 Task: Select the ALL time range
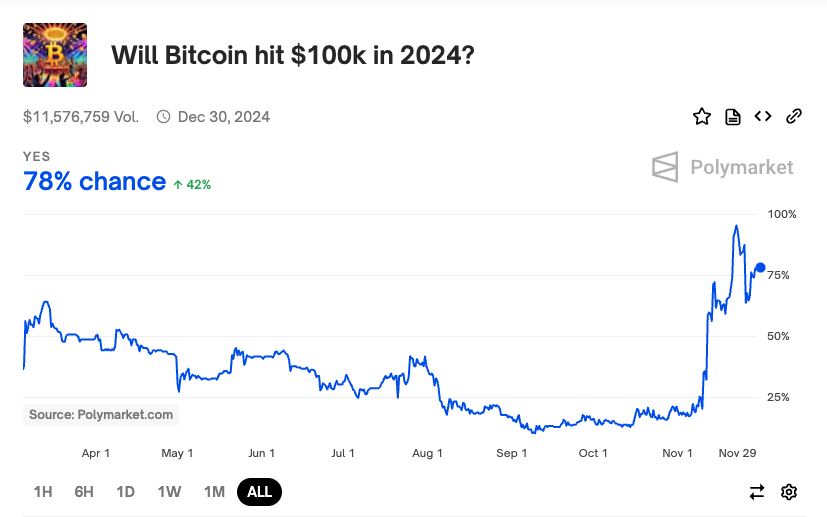point(260,492)
